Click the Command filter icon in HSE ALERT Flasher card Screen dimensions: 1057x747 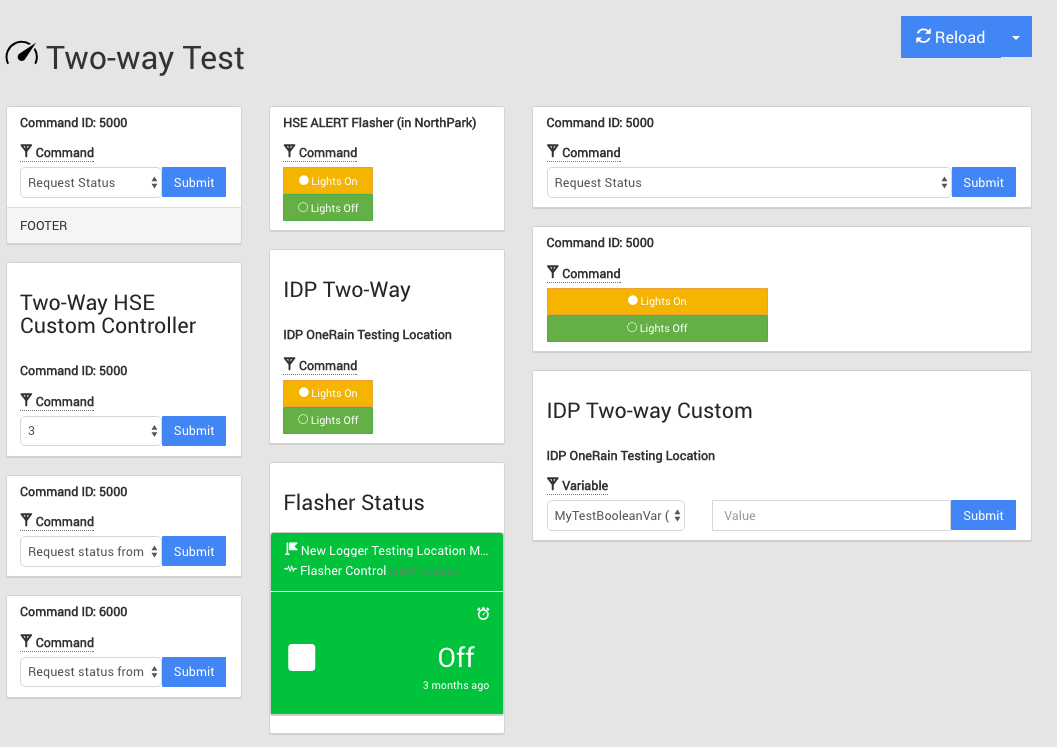click(290, 152)
